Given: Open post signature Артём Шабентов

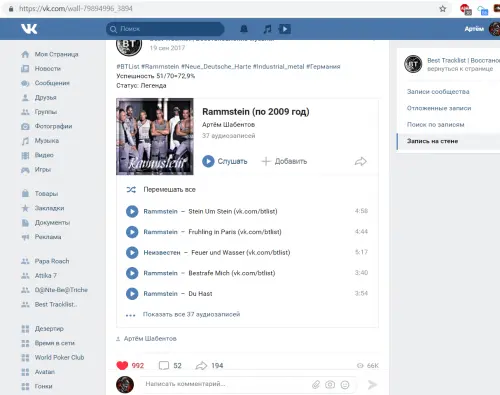Looking at the screenshot, I should tap(150, 339).
